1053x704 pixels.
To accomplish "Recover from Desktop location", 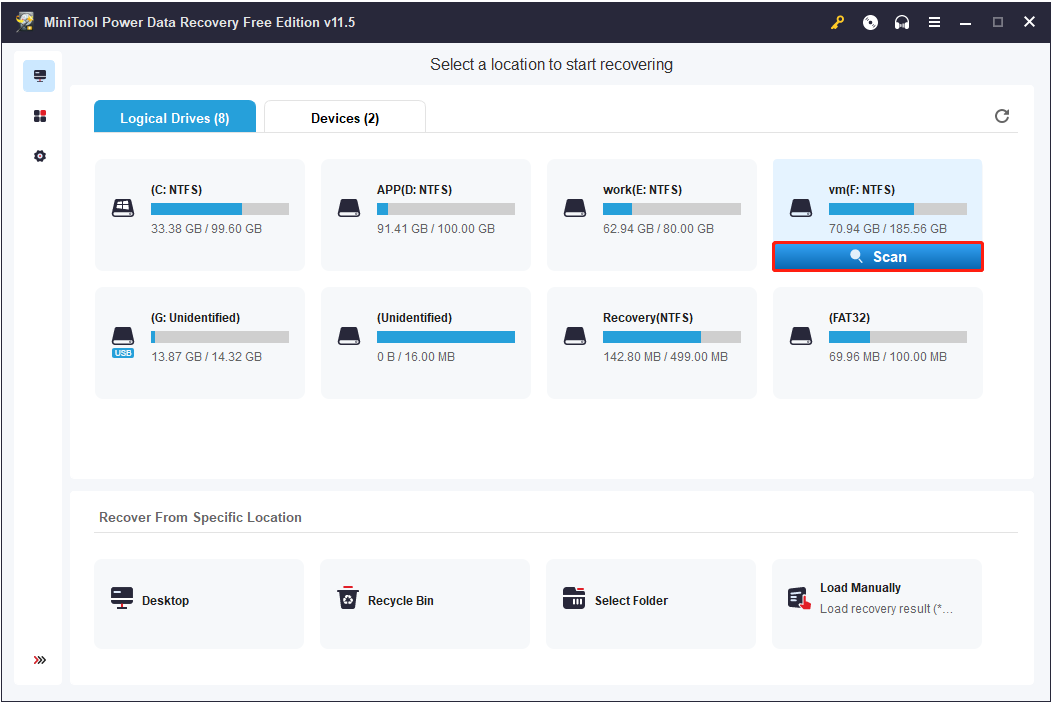I will click(199, 603).
